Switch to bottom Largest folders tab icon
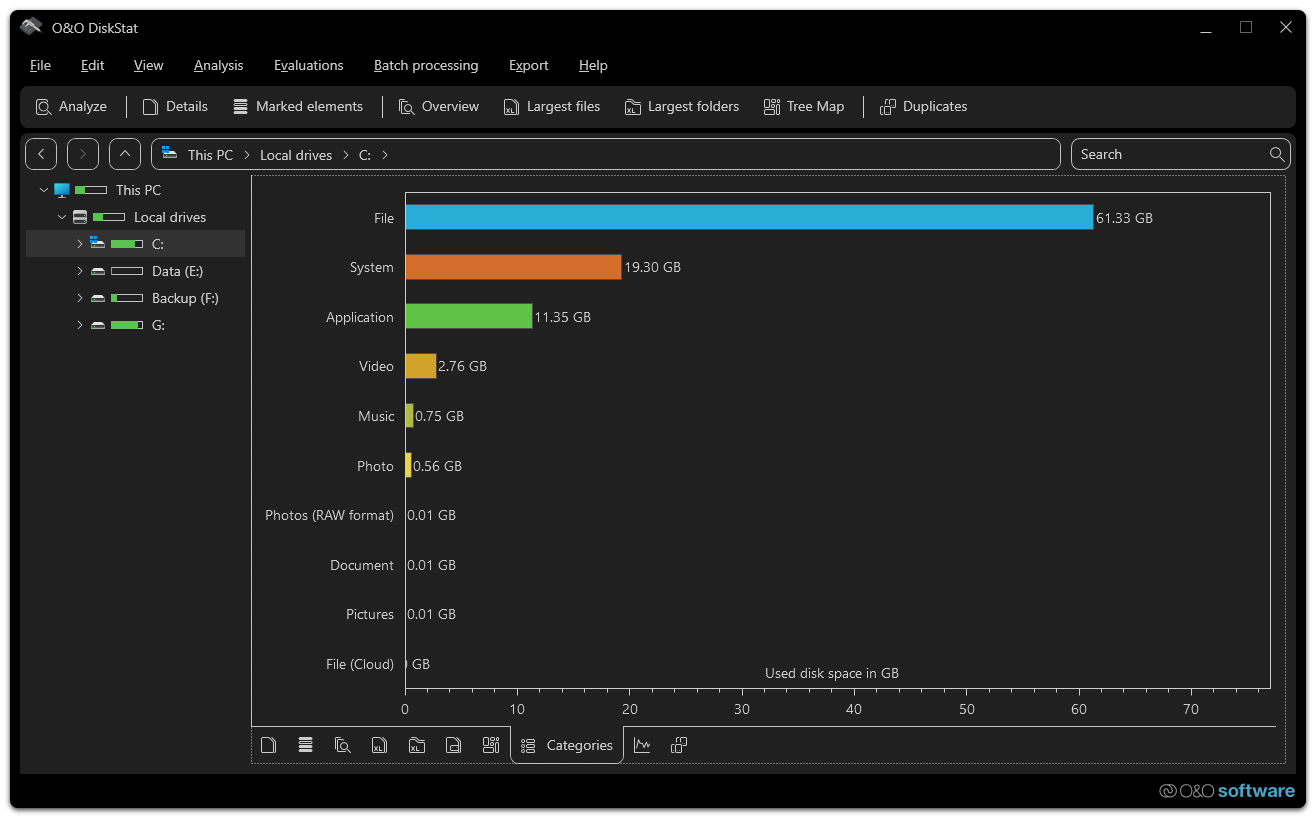1316x818 pixels. point(417,745)
